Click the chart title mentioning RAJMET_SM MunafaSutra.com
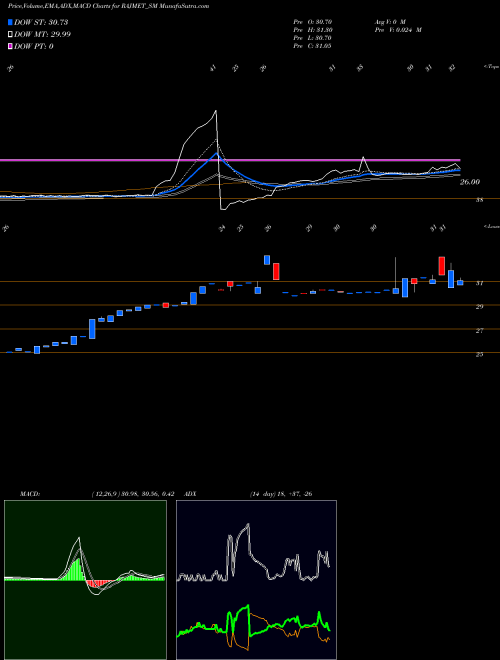Screen dimensions: 500x660 (109, 6)
